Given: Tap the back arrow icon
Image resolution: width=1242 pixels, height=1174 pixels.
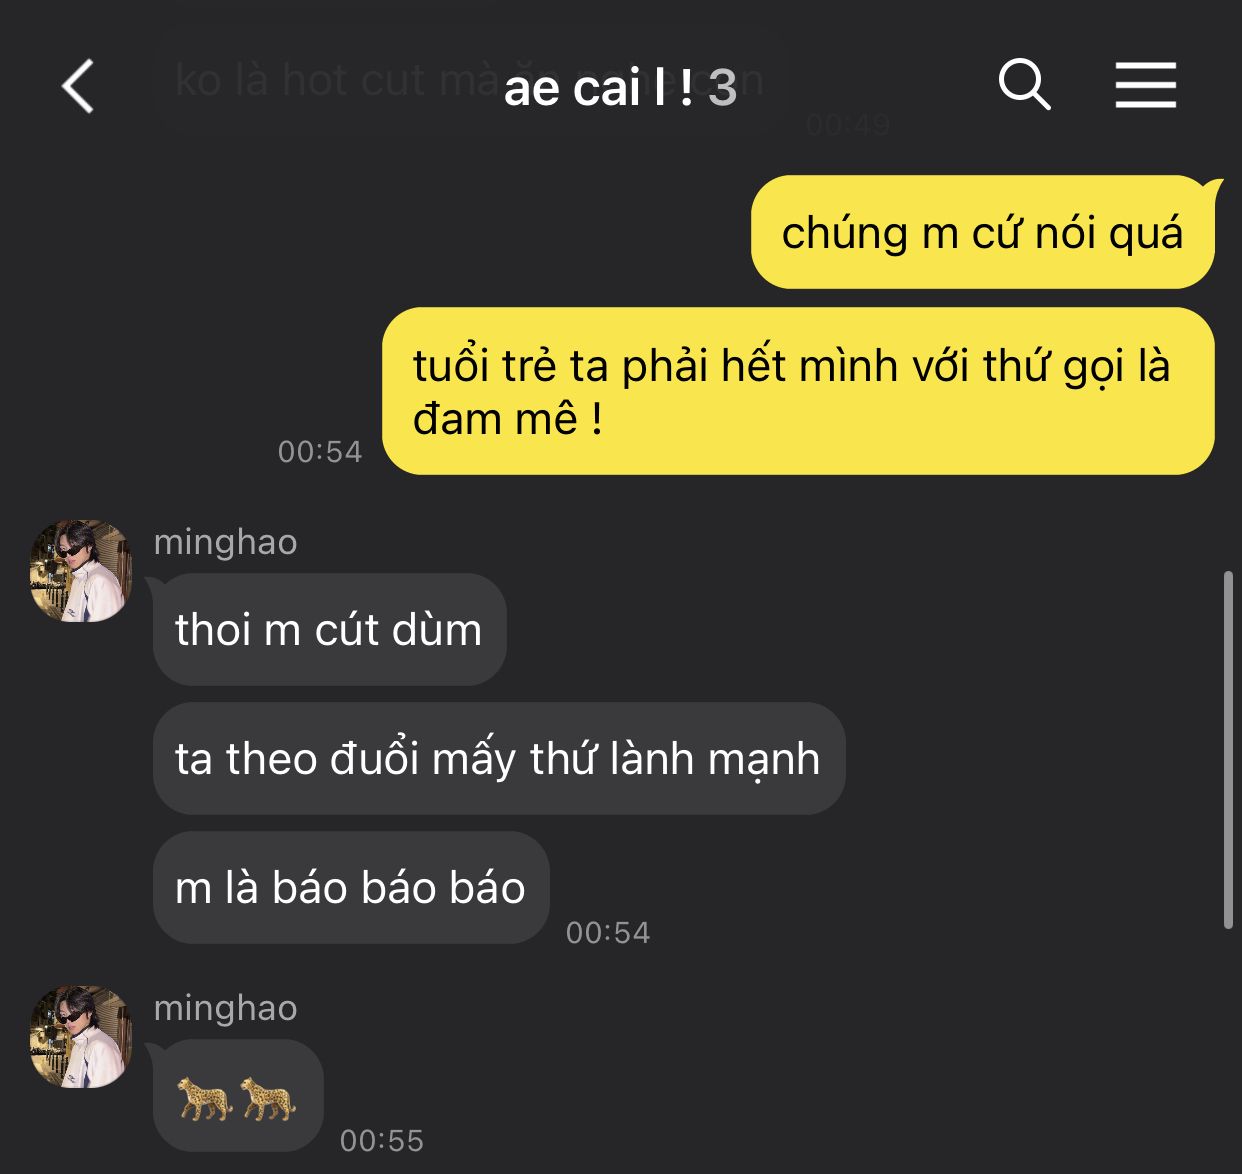Looking at the screenshot, I should 78,86.
